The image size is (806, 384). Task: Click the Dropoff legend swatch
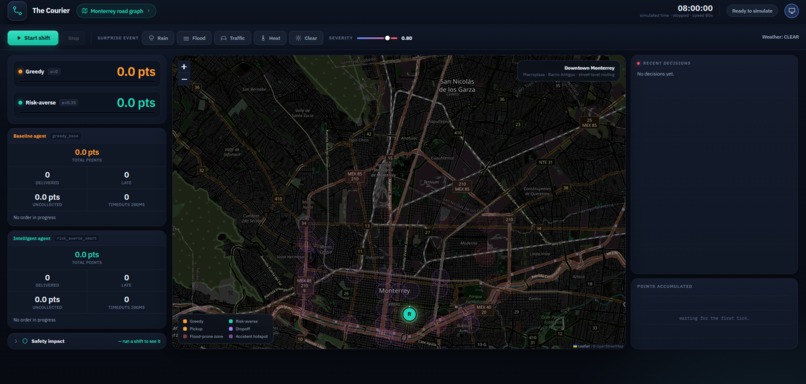231,328
